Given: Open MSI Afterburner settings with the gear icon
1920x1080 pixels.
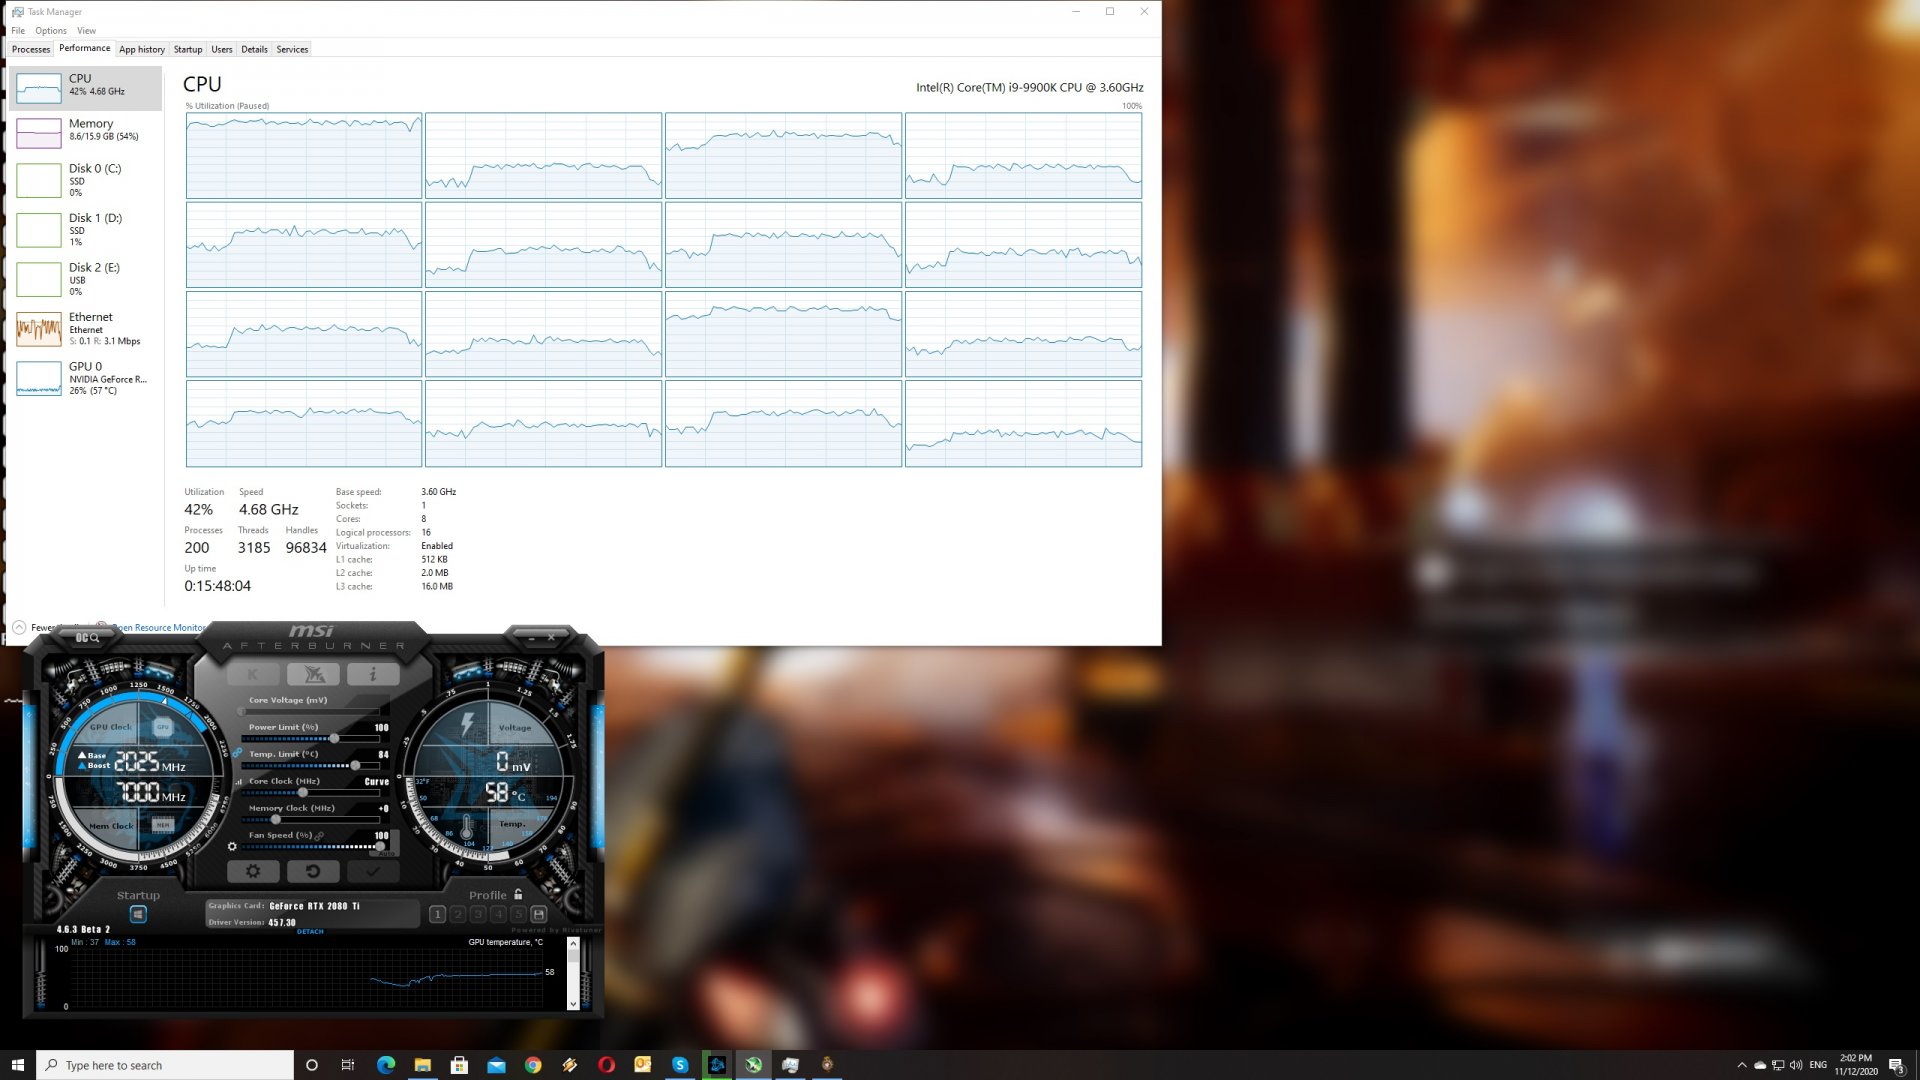Looking at the screenshot, I should [253, 871].
